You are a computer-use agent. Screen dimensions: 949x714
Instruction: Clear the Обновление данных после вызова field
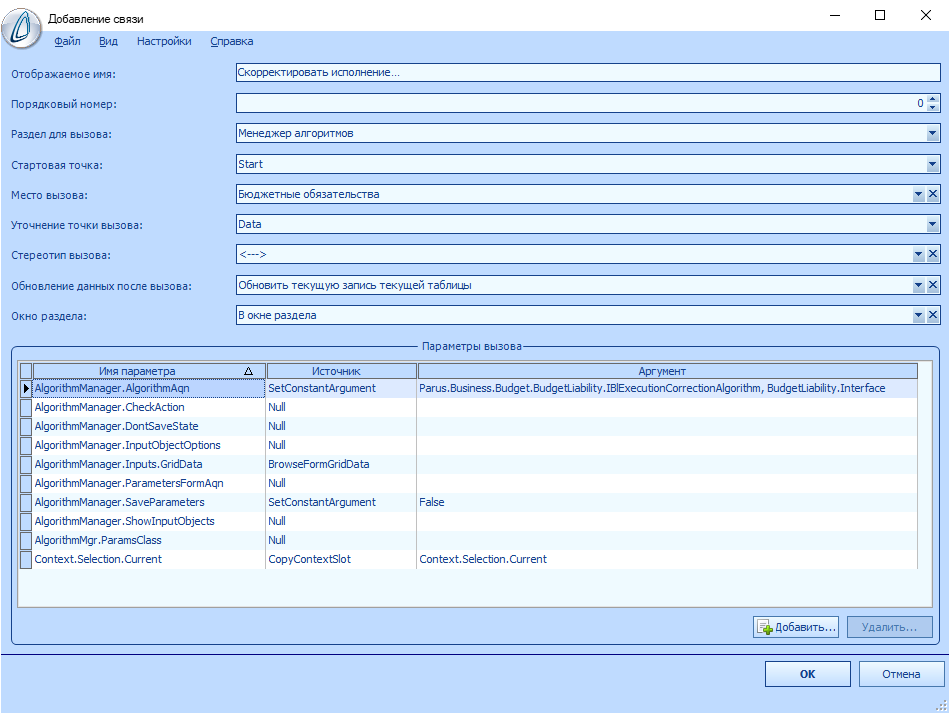[x=933, y=286]
